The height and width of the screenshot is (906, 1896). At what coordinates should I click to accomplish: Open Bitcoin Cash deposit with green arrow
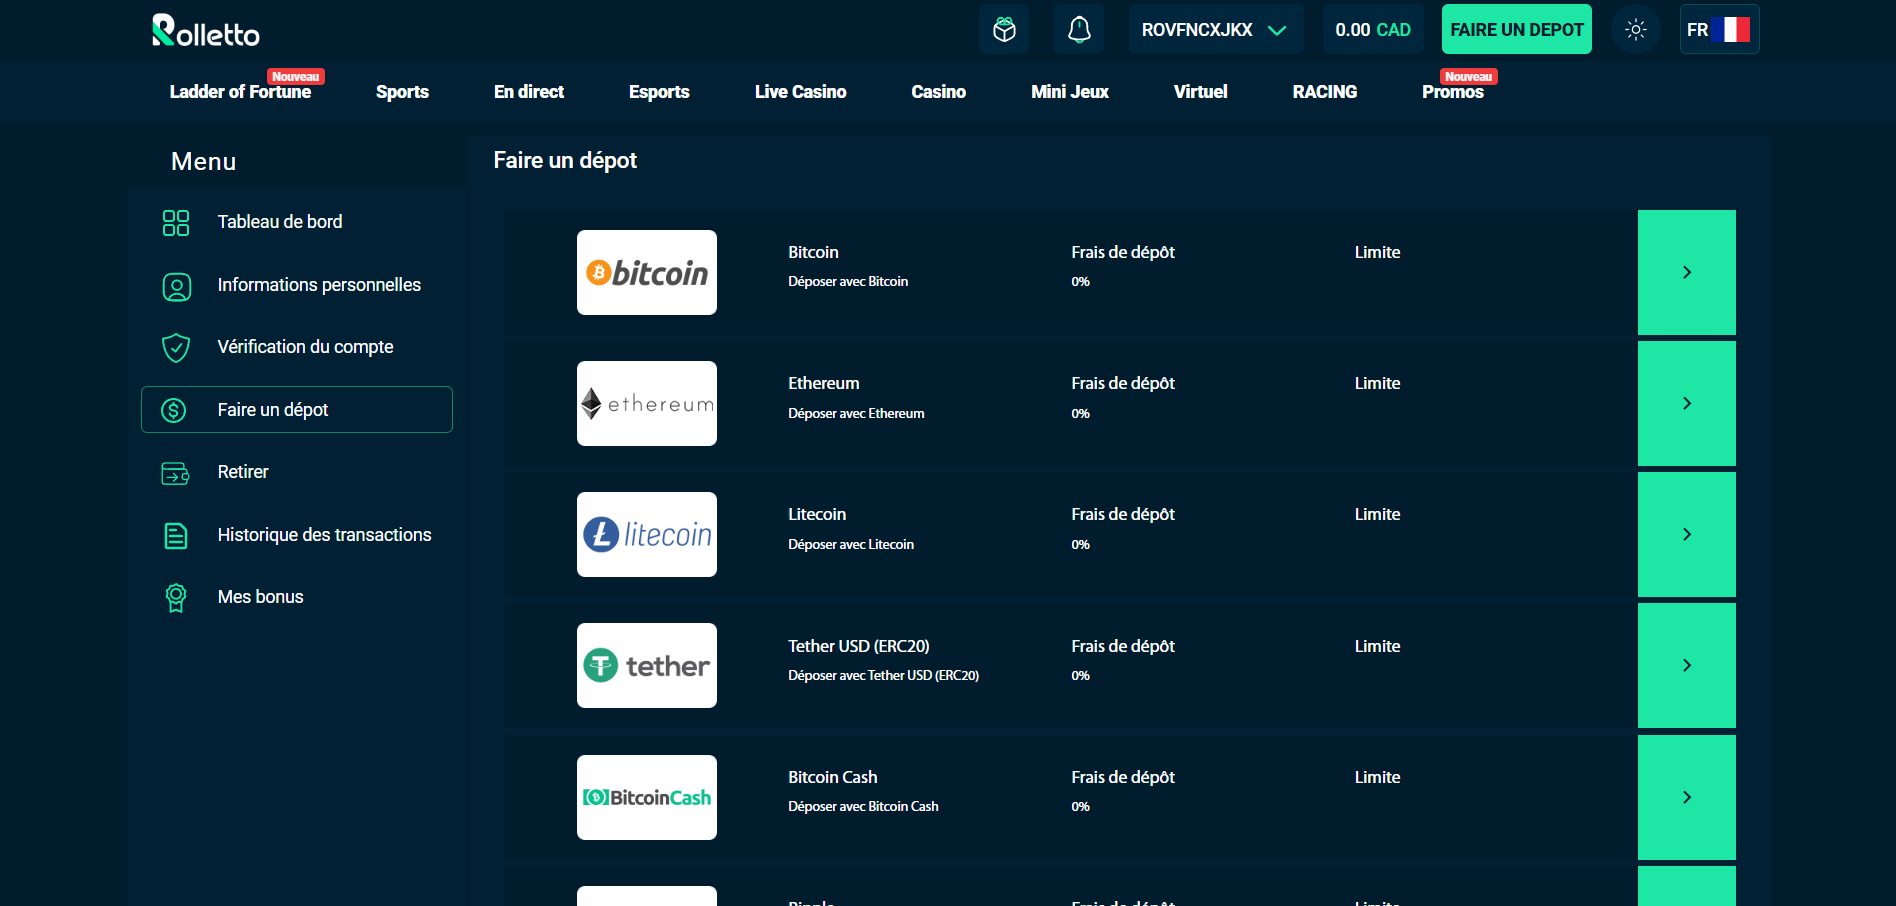(1687, 797)
